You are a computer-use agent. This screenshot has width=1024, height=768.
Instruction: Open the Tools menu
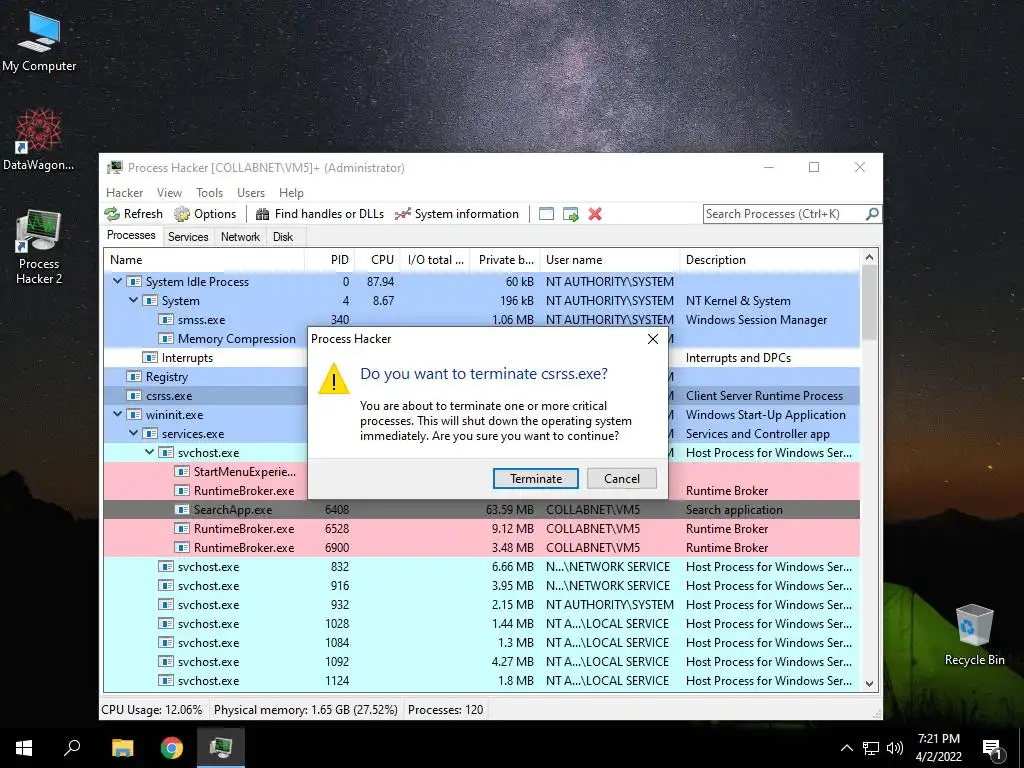210,193
